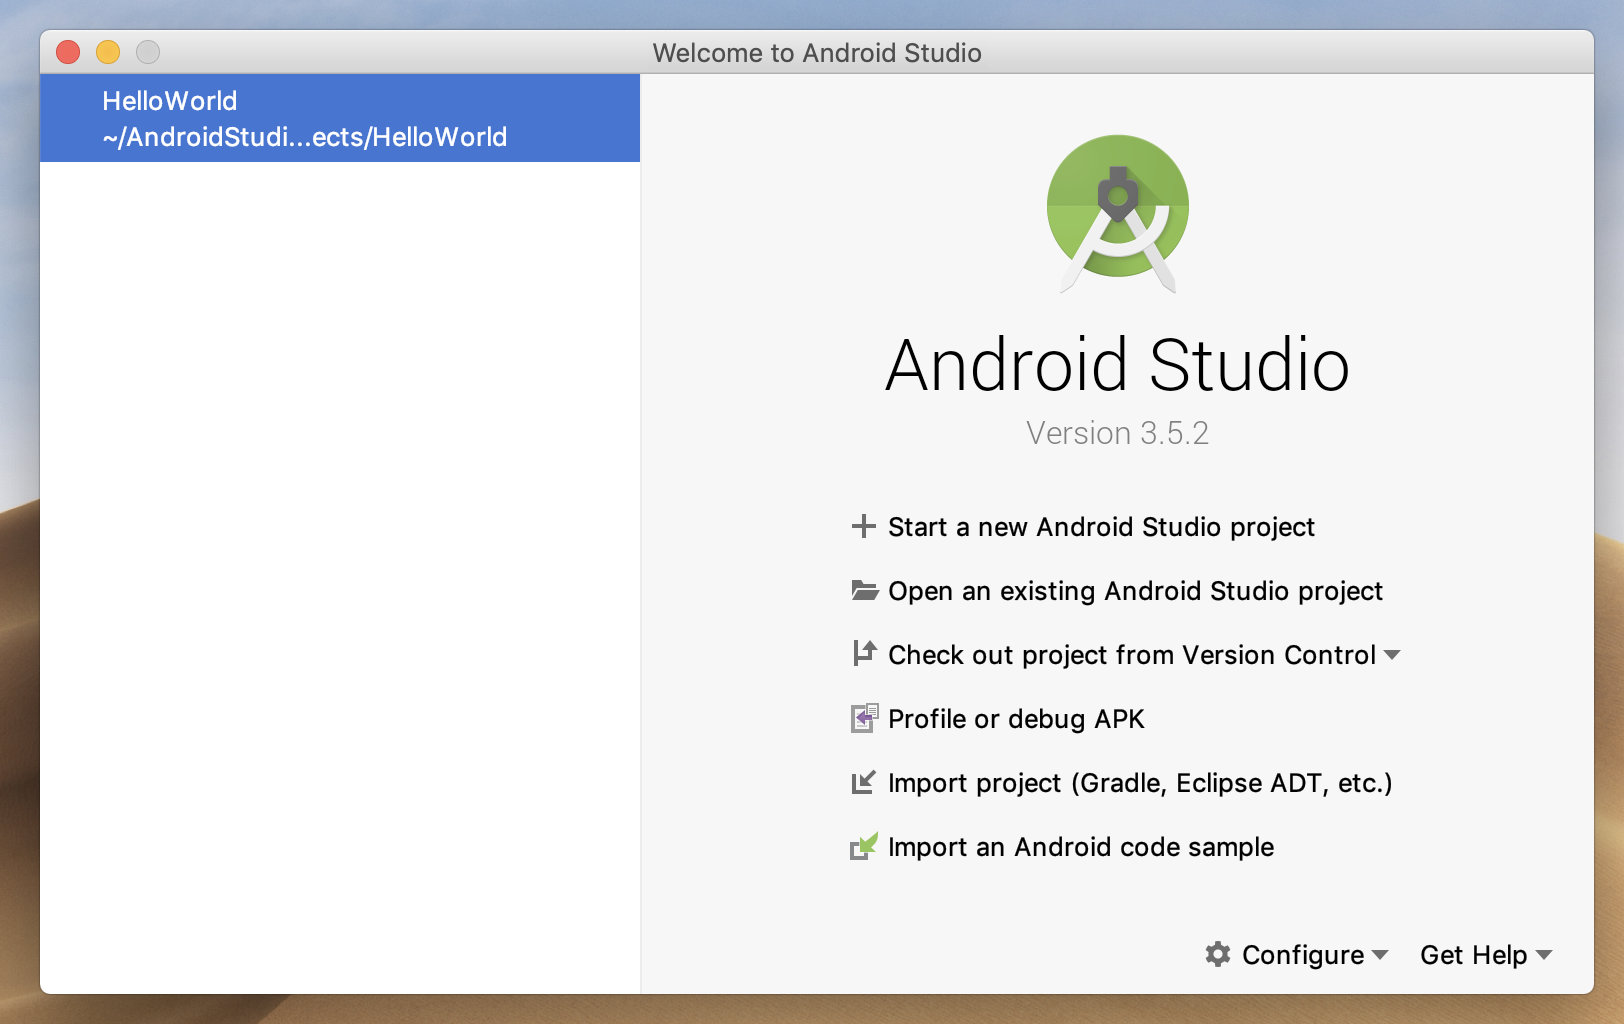Open the HelloWorld recent project
This screenshot has width=1624, height=1024.
pyautogui.click(x=340, y=118)
